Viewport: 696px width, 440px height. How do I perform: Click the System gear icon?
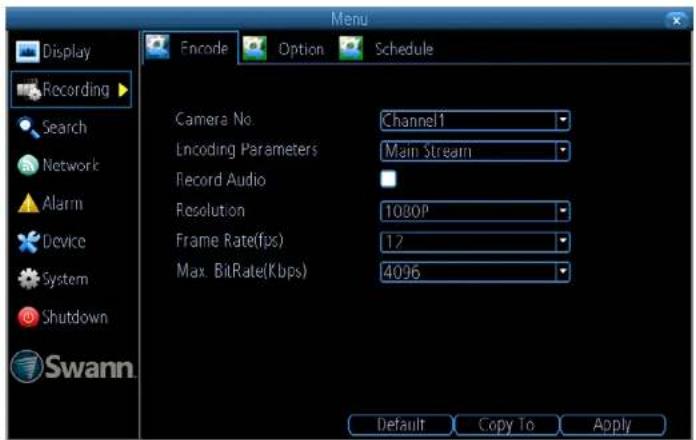(x=28, y=279)
